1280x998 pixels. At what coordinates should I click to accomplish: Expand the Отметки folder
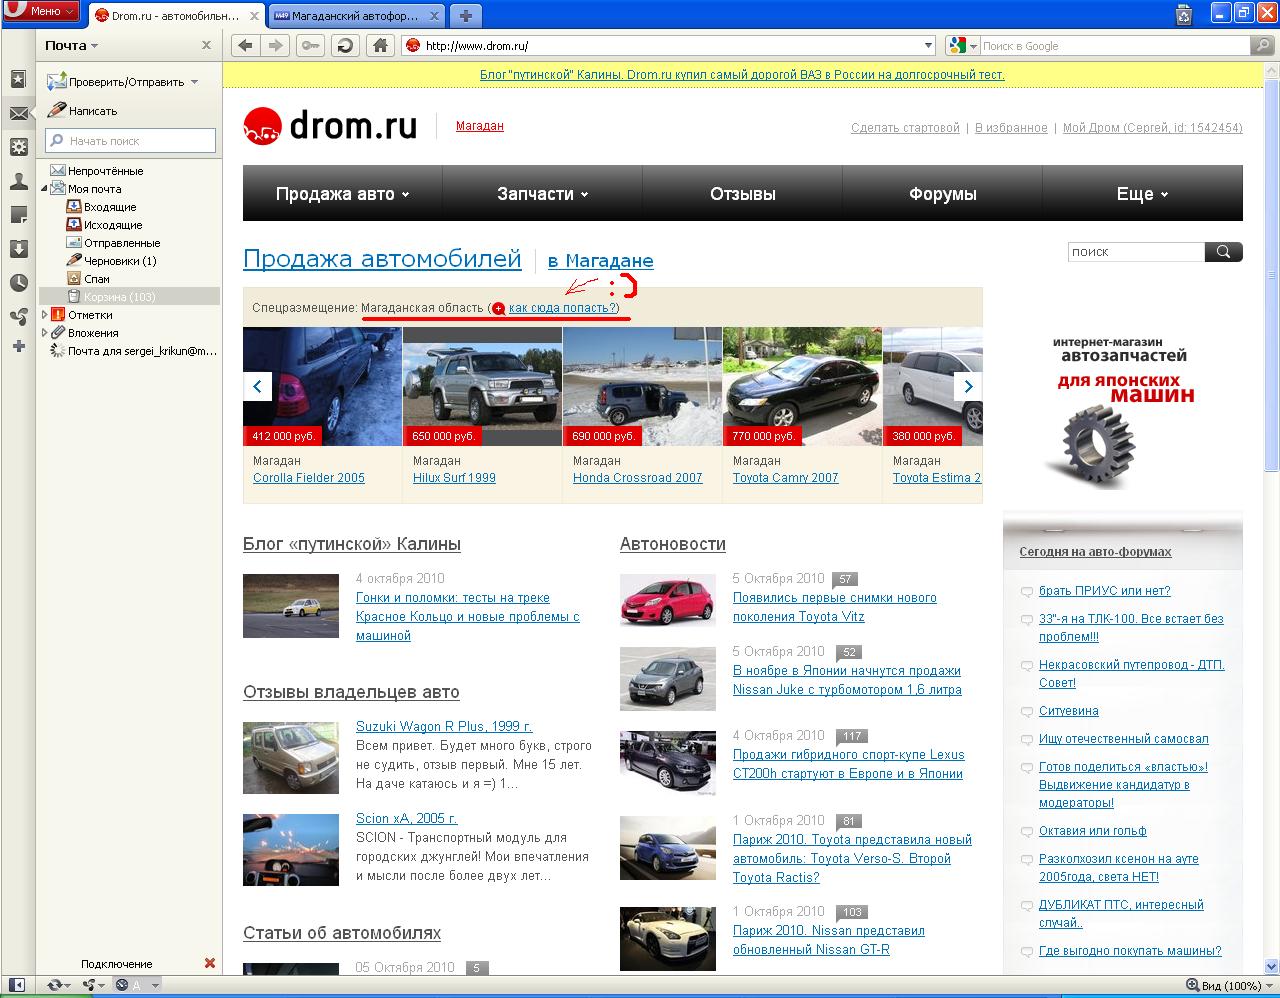[45, 315]
